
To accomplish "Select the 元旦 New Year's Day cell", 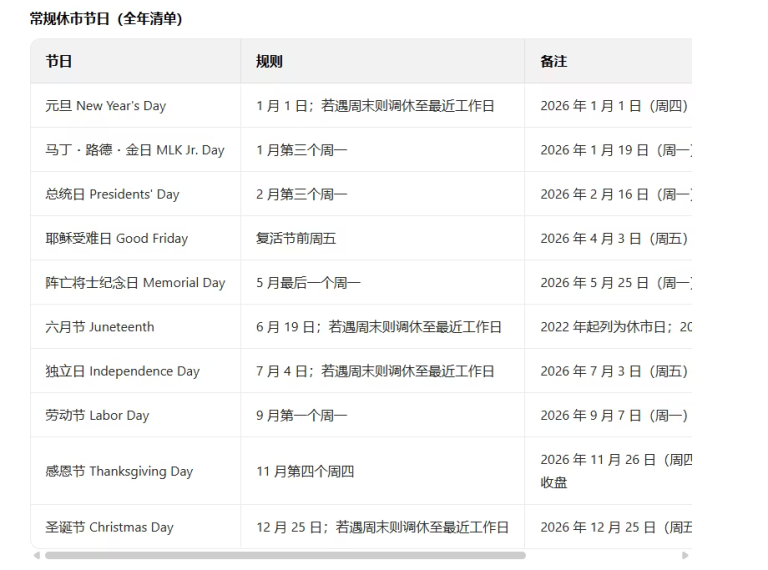I will pos(106,106).
